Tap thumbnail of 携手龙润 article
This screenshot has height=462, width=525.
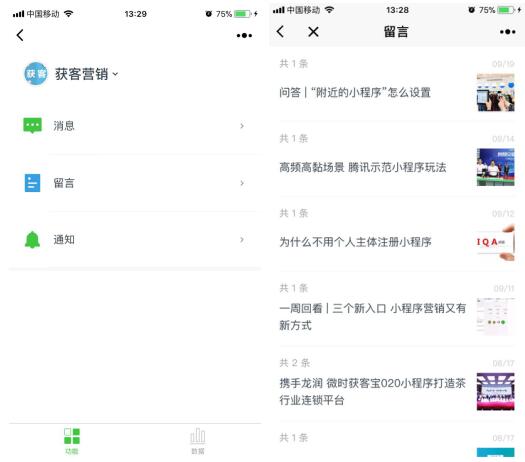tap(496, 391)
